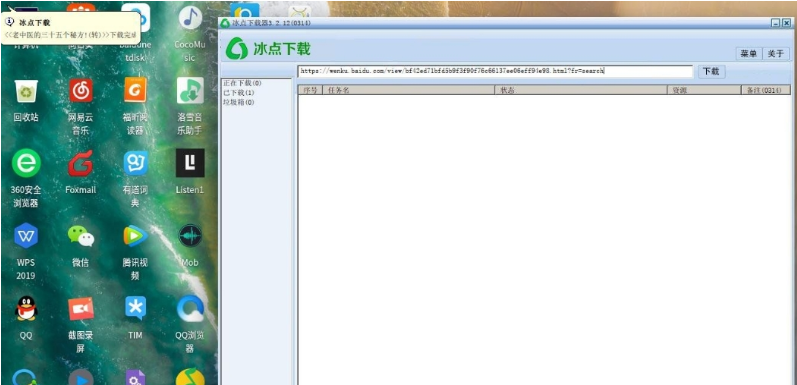Open the 菜单 menu button
Image resolution: width=797 pixels, height=385 pixels.
tap(749, 54)
